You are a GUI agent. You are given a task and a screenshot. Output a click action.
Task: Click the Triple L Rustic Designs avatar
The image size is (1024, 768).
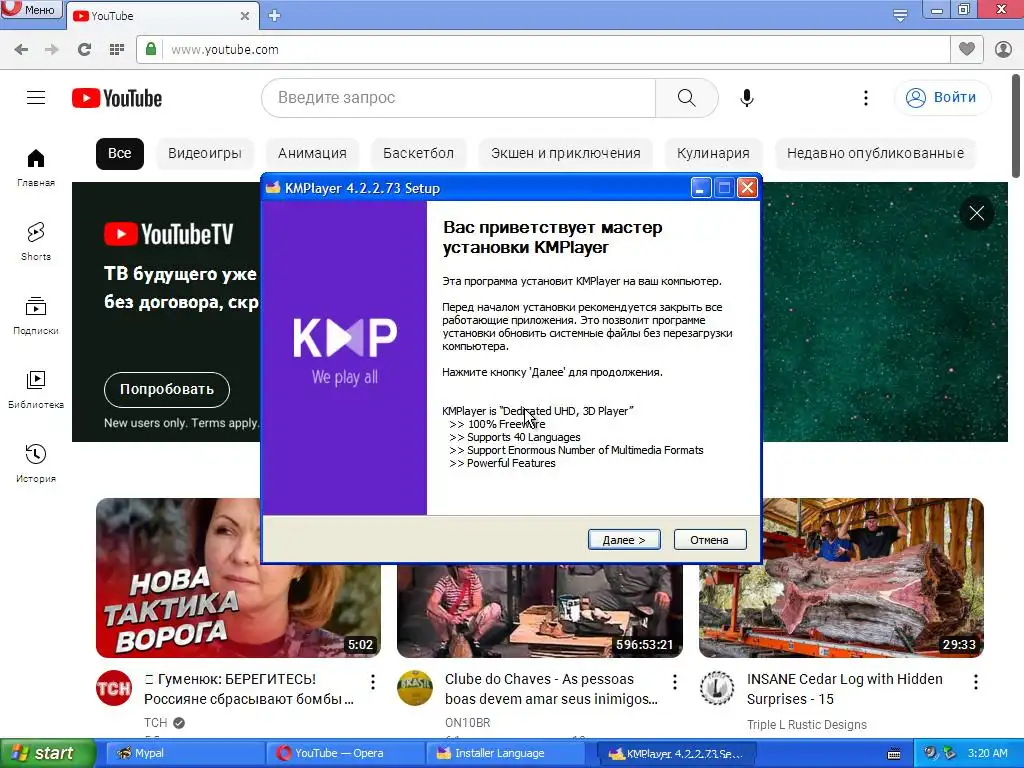tap(716, 688)
